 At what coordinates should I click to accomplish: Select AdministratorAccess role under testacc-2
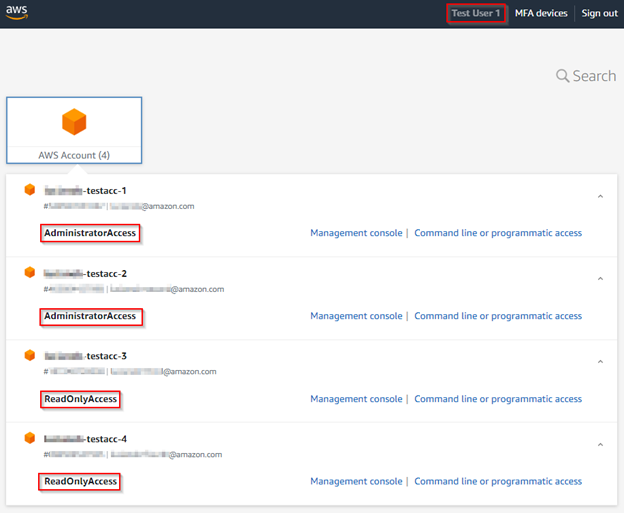[x=90, y=316]
